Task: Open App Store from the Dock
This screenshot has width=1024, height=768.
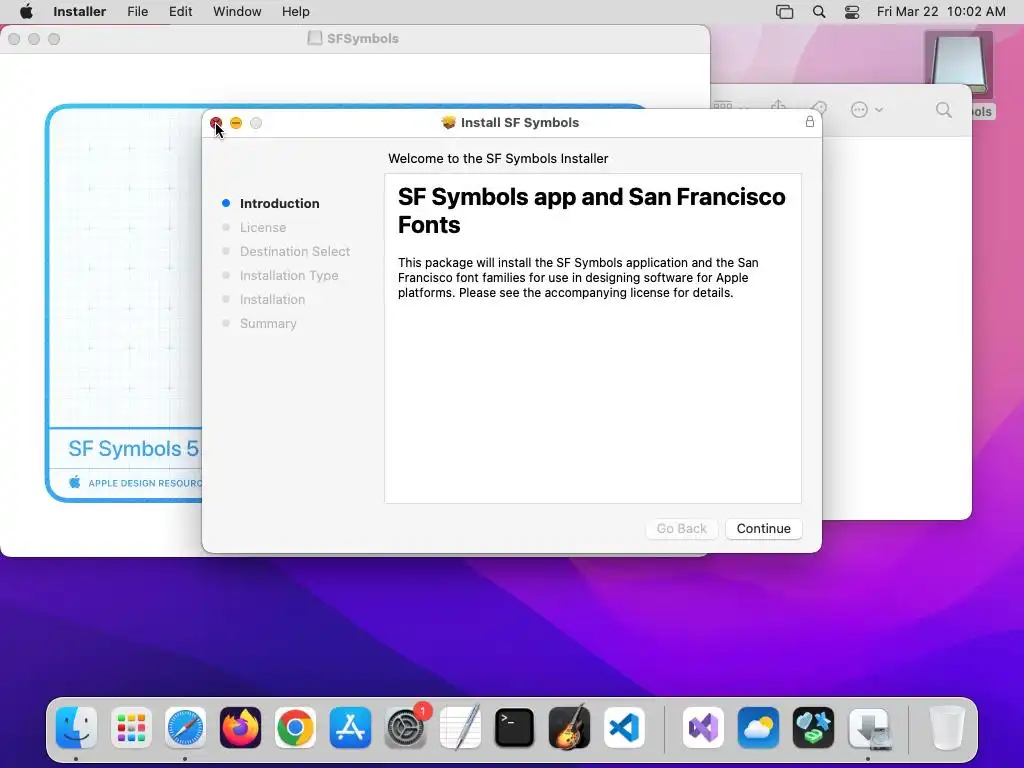Action: click(350, 727)
